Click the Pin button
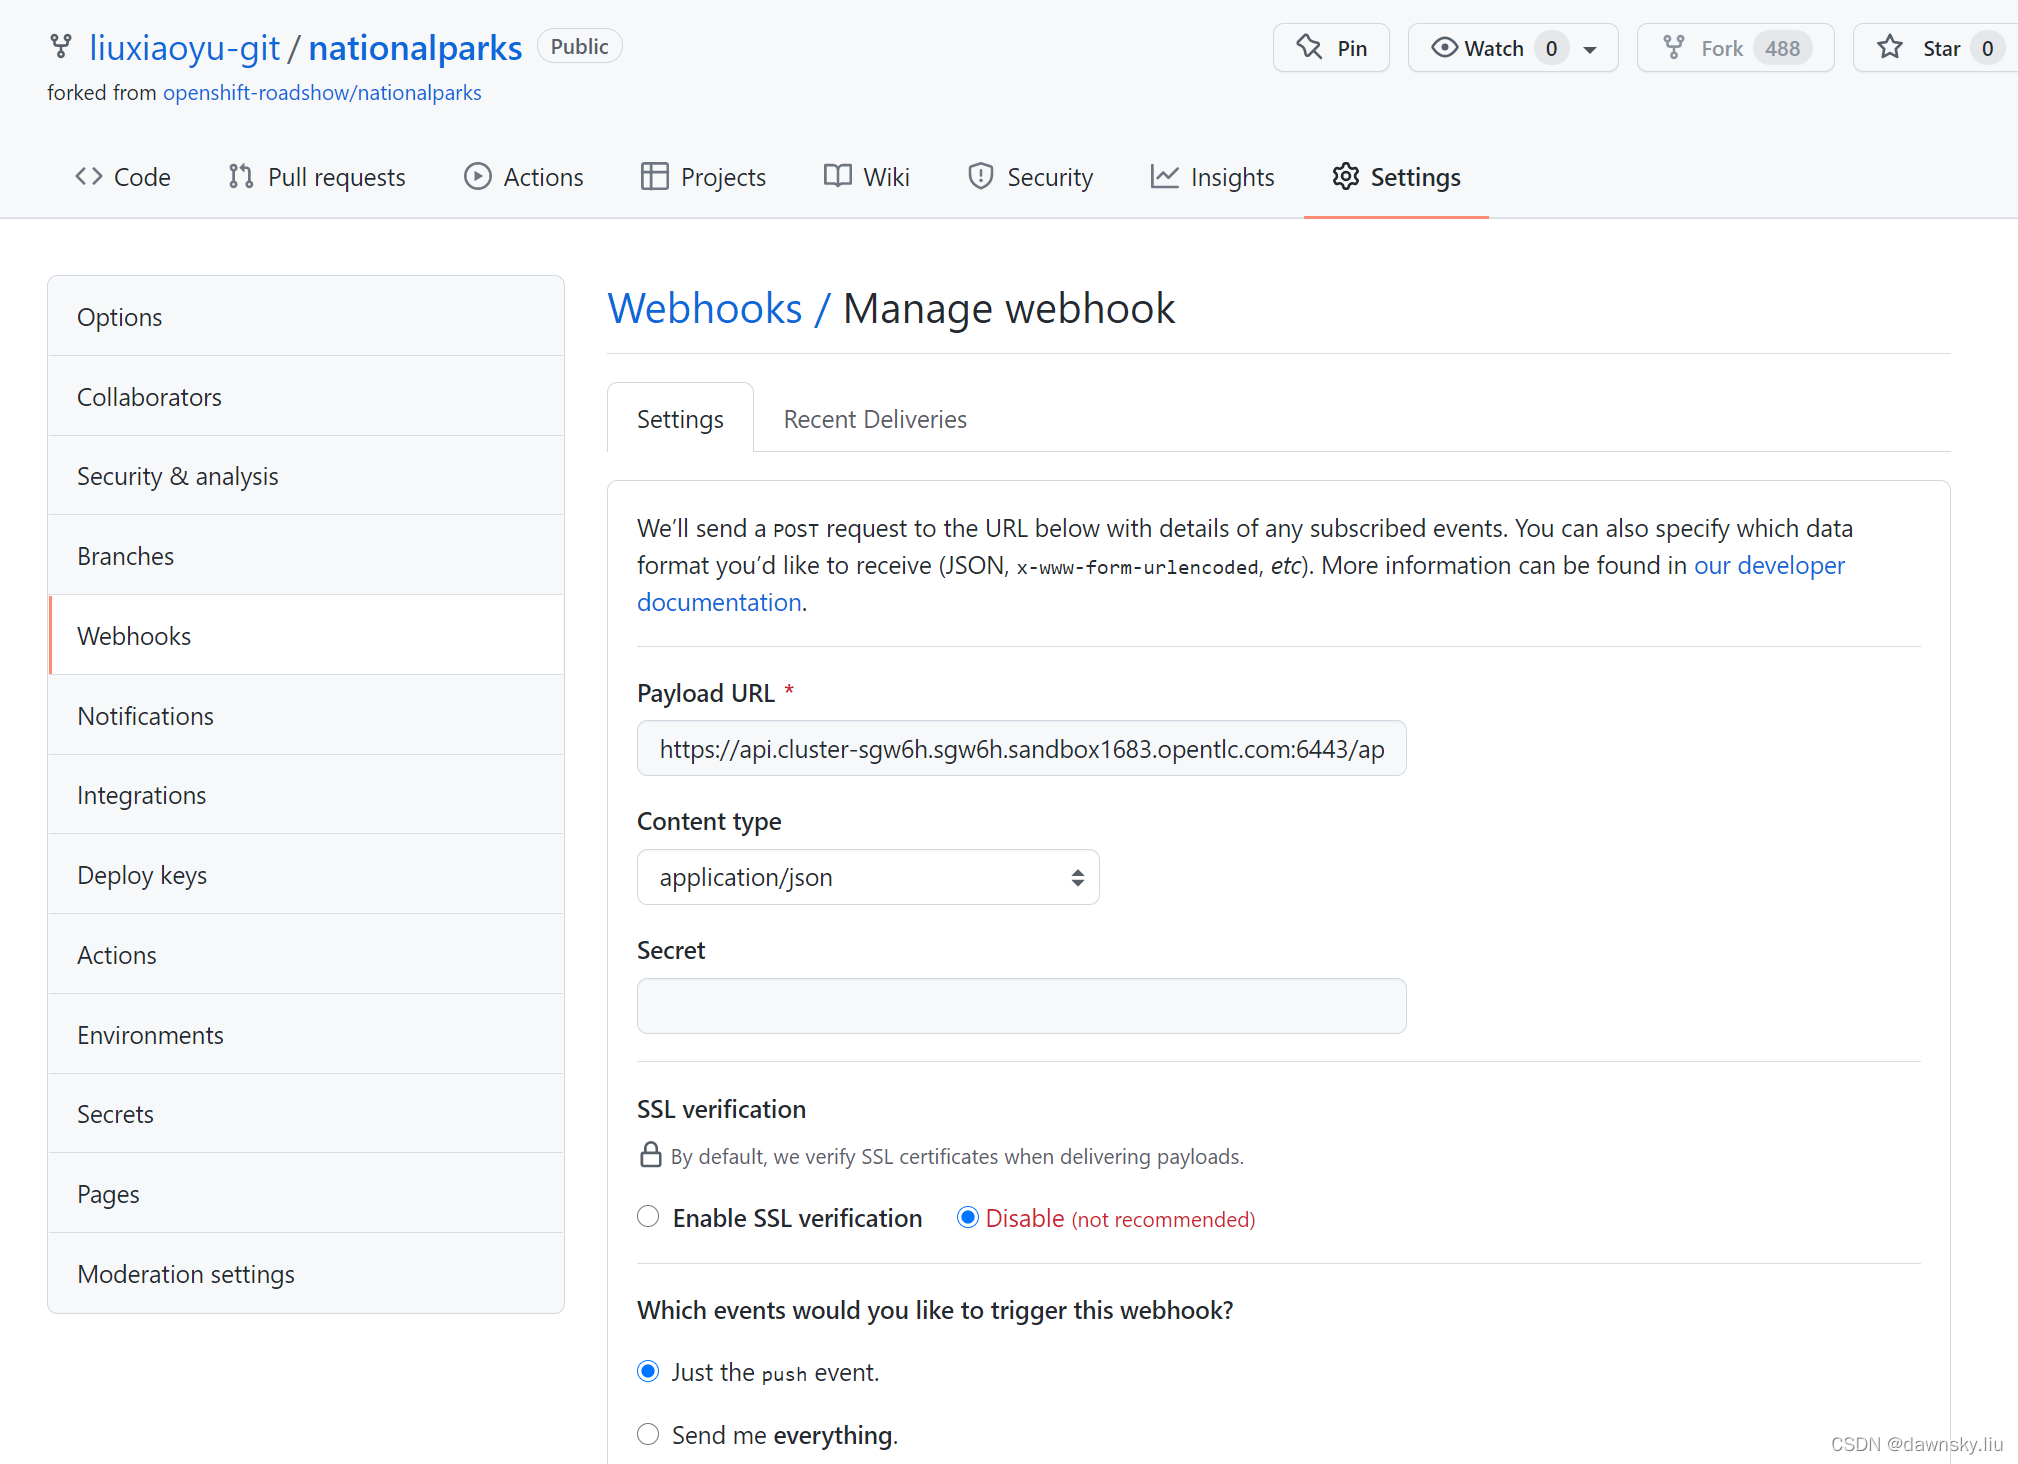Image resolution: width=2018 pixels, height=1464 pixels. pyautogui.click(x=1331, y=48)
